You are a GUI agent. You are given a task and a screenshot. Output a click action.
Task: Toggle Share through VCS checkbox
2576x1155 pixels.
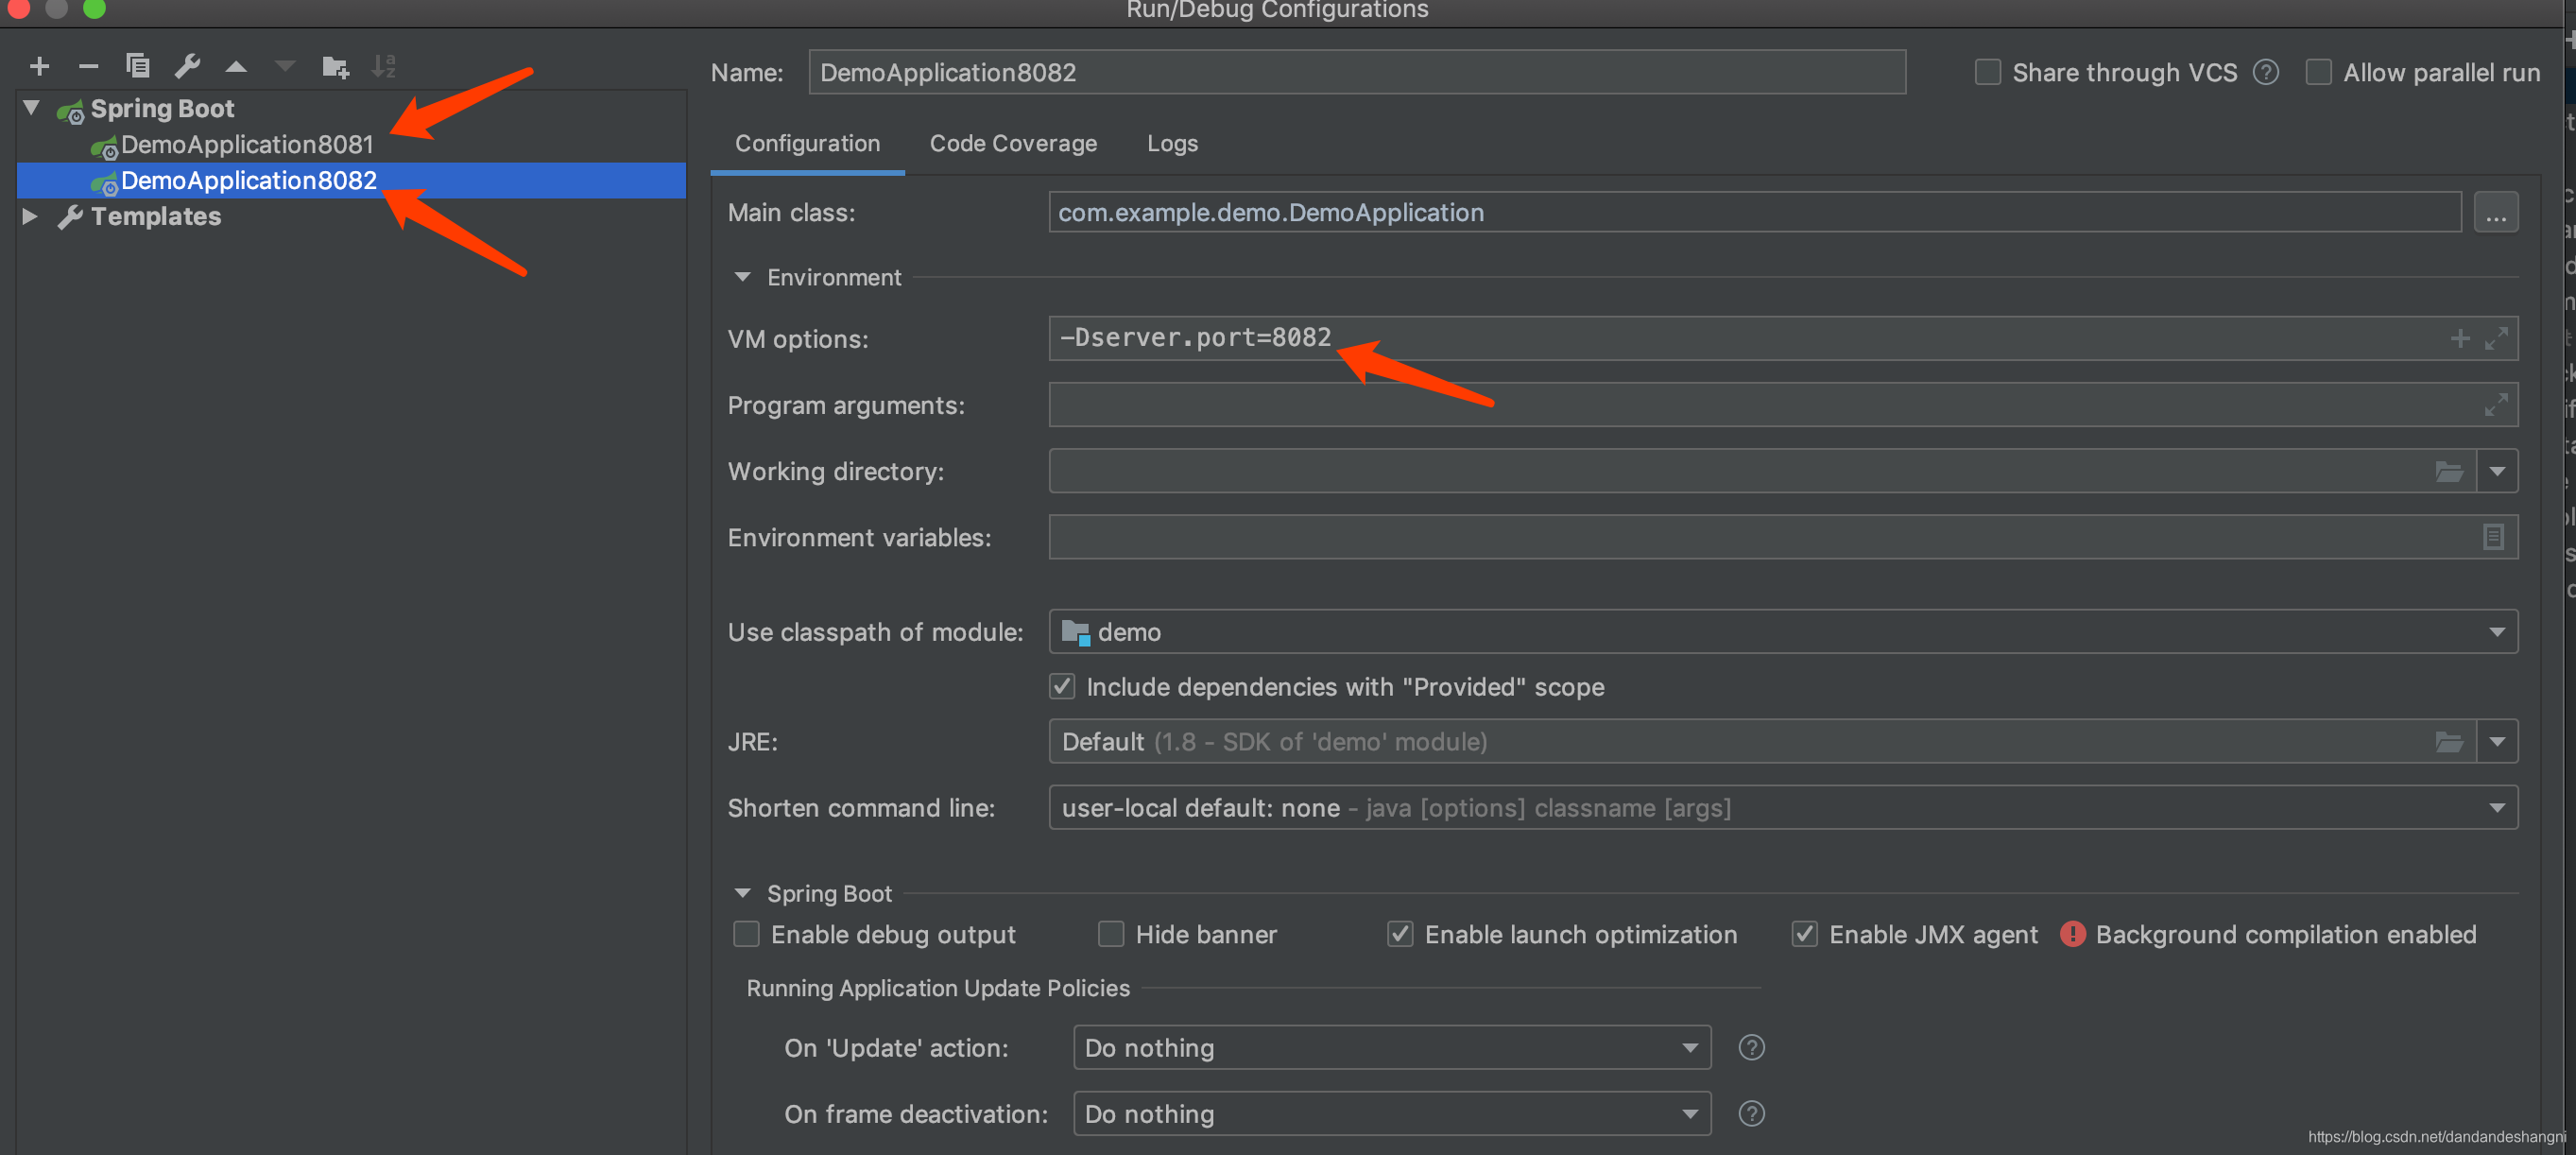click(1987, 73)
